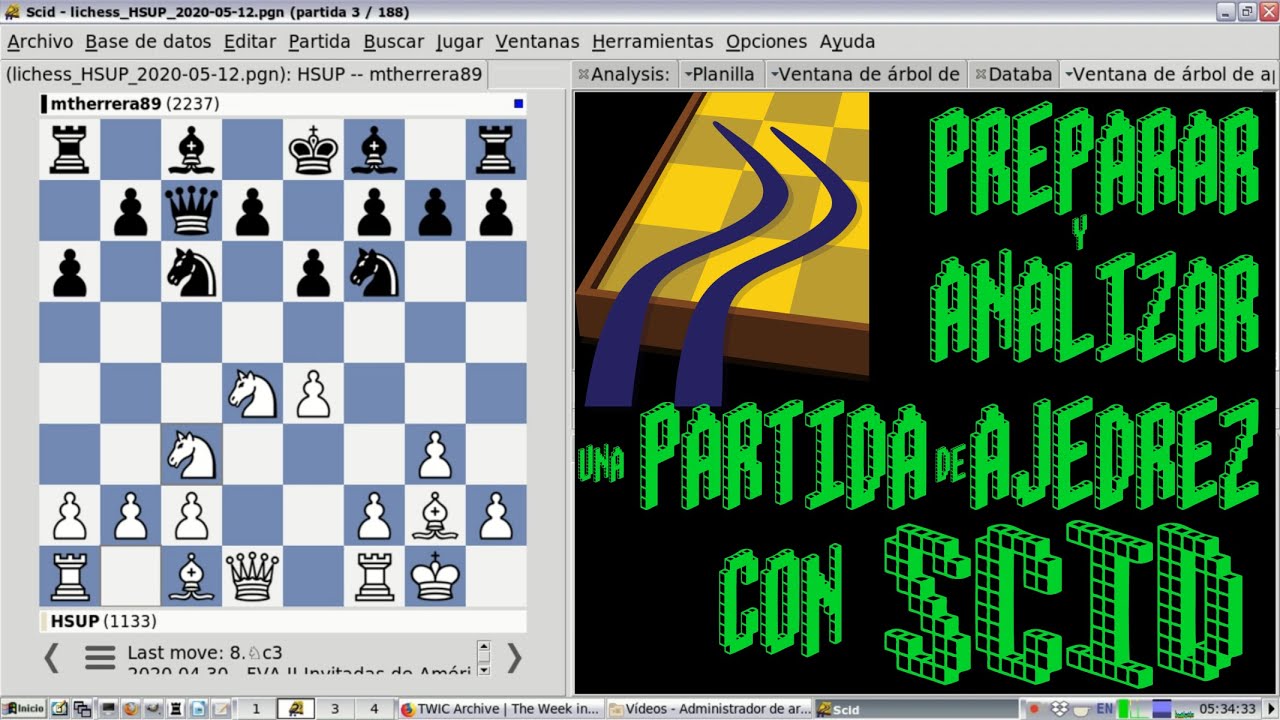Close the Database tab with its x
The width and height of the screenshot is (1280, 720).
coord(981,74)
